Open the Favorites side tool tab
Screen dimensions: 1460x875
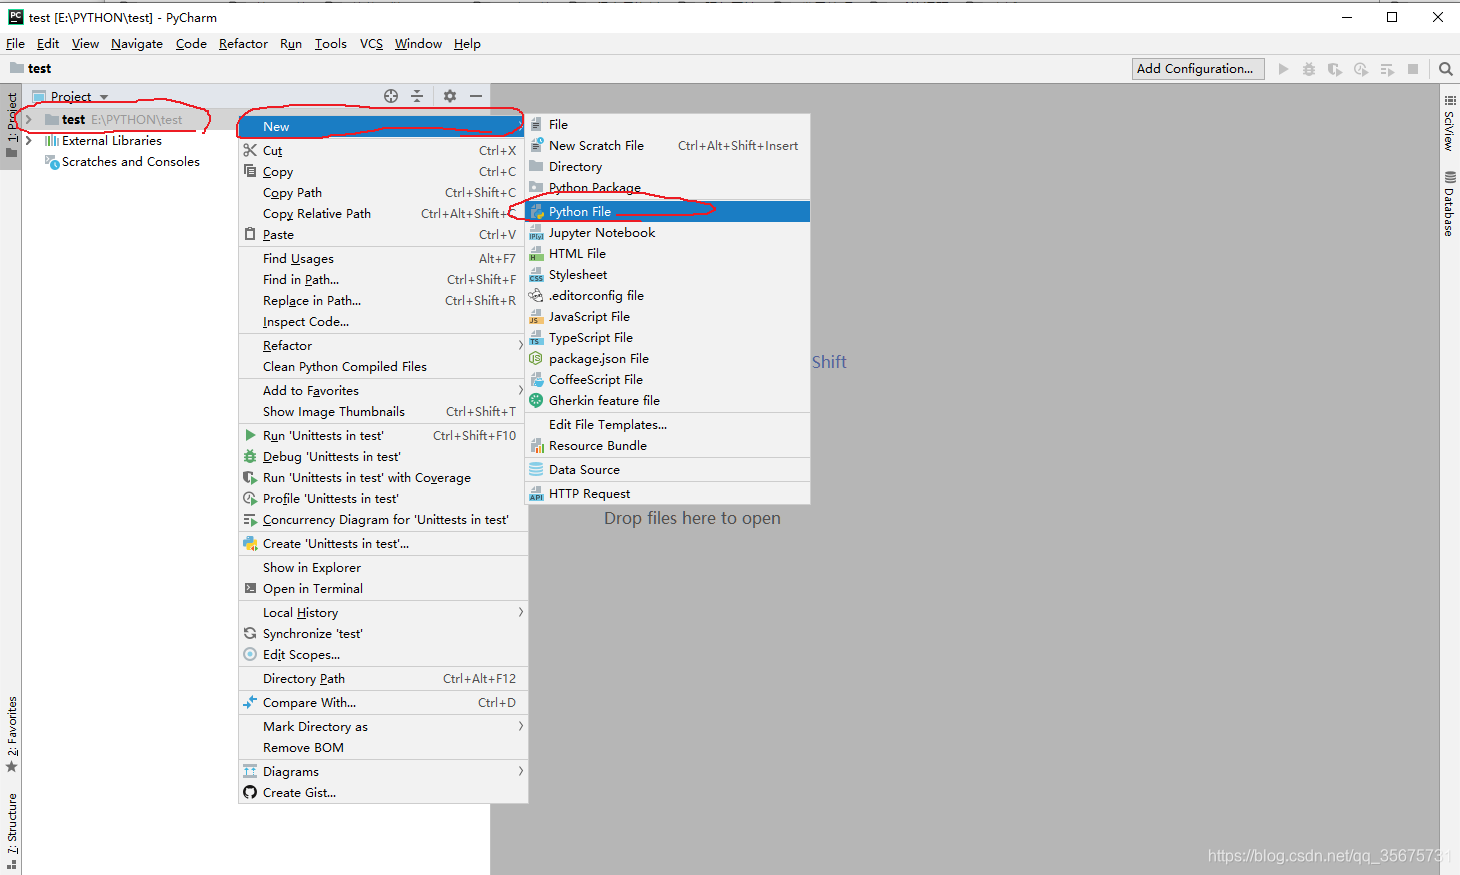[x=12, y=734]
